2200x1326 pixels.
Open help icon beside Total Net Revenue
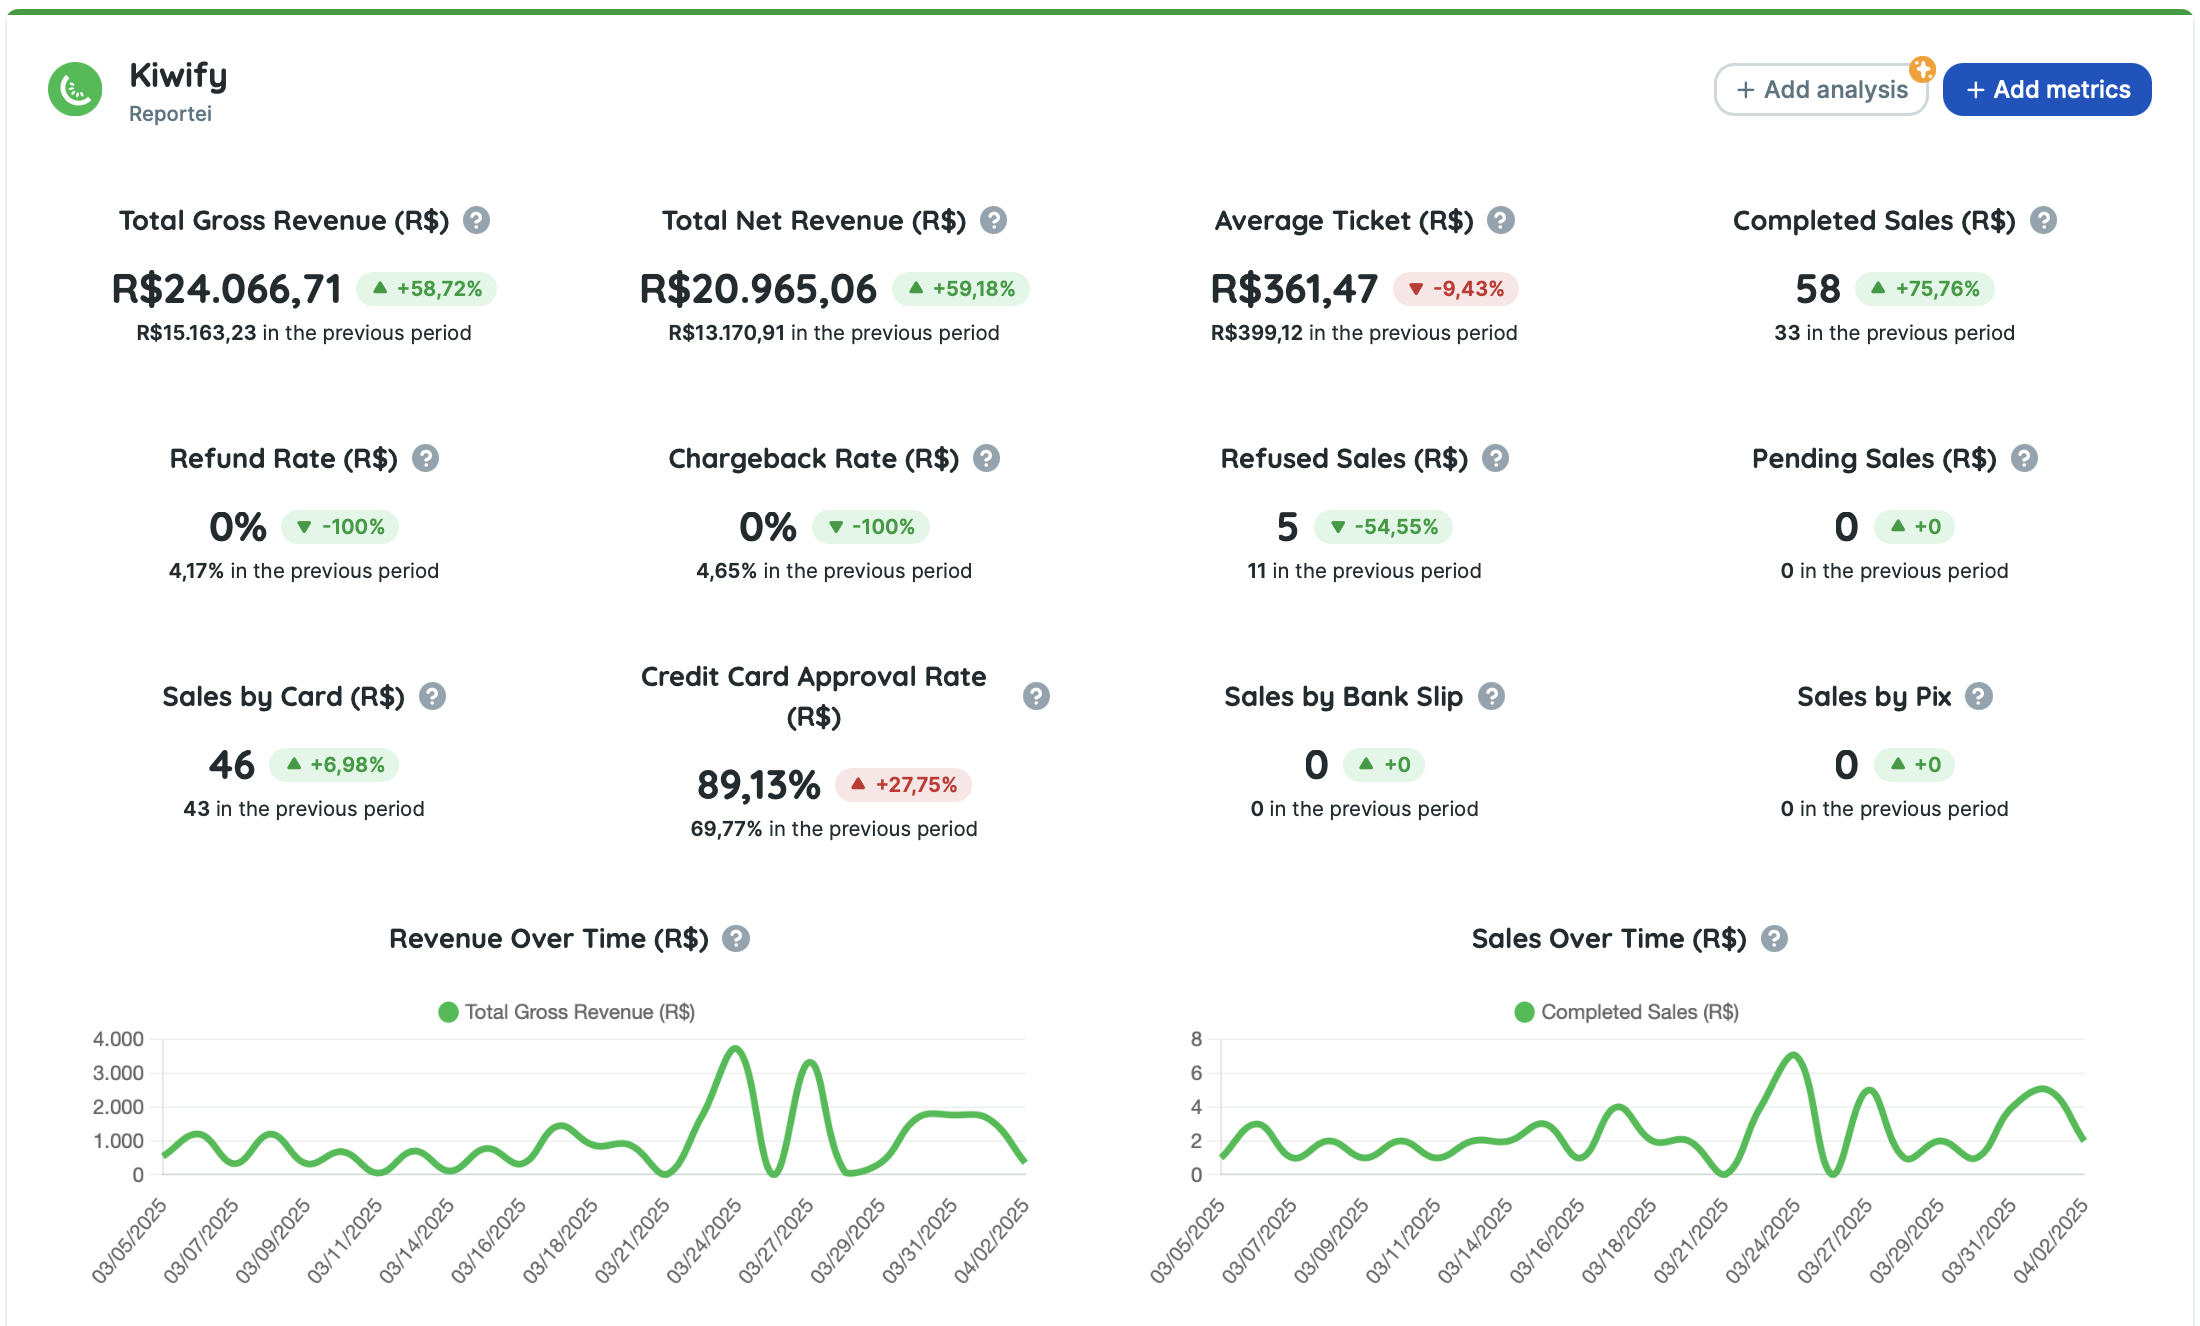(993, 220)
